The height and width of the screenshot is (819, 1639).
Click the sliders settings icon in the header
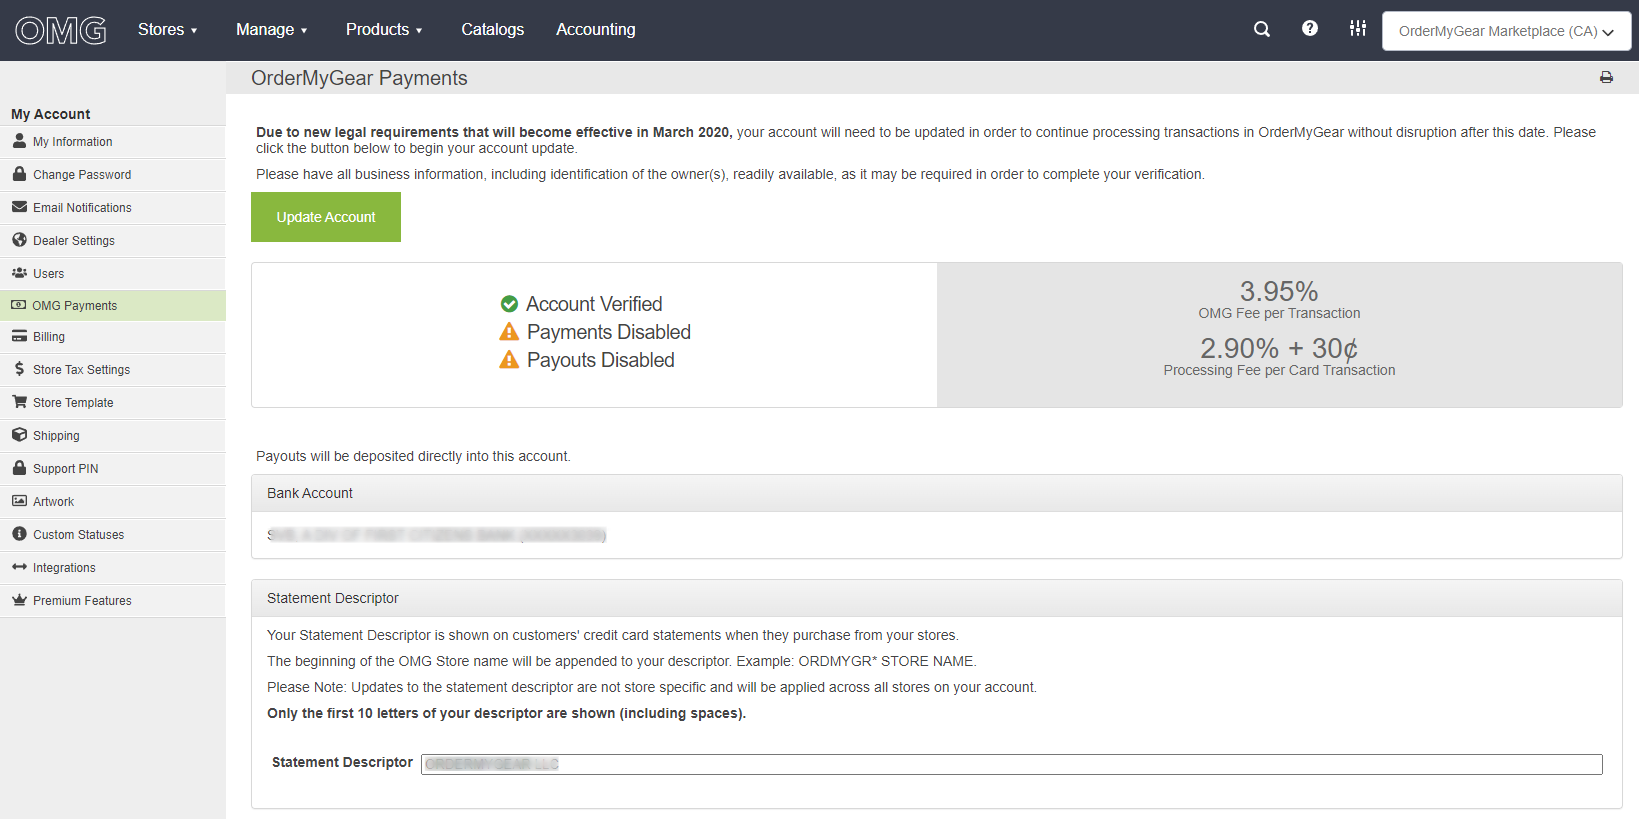[1358, 28]
